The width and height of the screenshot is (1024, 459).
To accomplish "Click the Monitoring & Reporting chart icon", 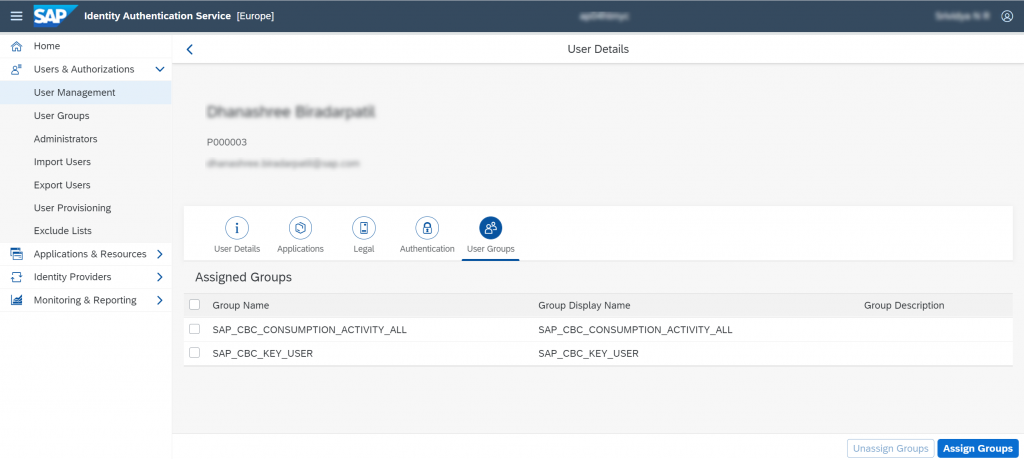I will pyautogui.click(x=17, y=300).
